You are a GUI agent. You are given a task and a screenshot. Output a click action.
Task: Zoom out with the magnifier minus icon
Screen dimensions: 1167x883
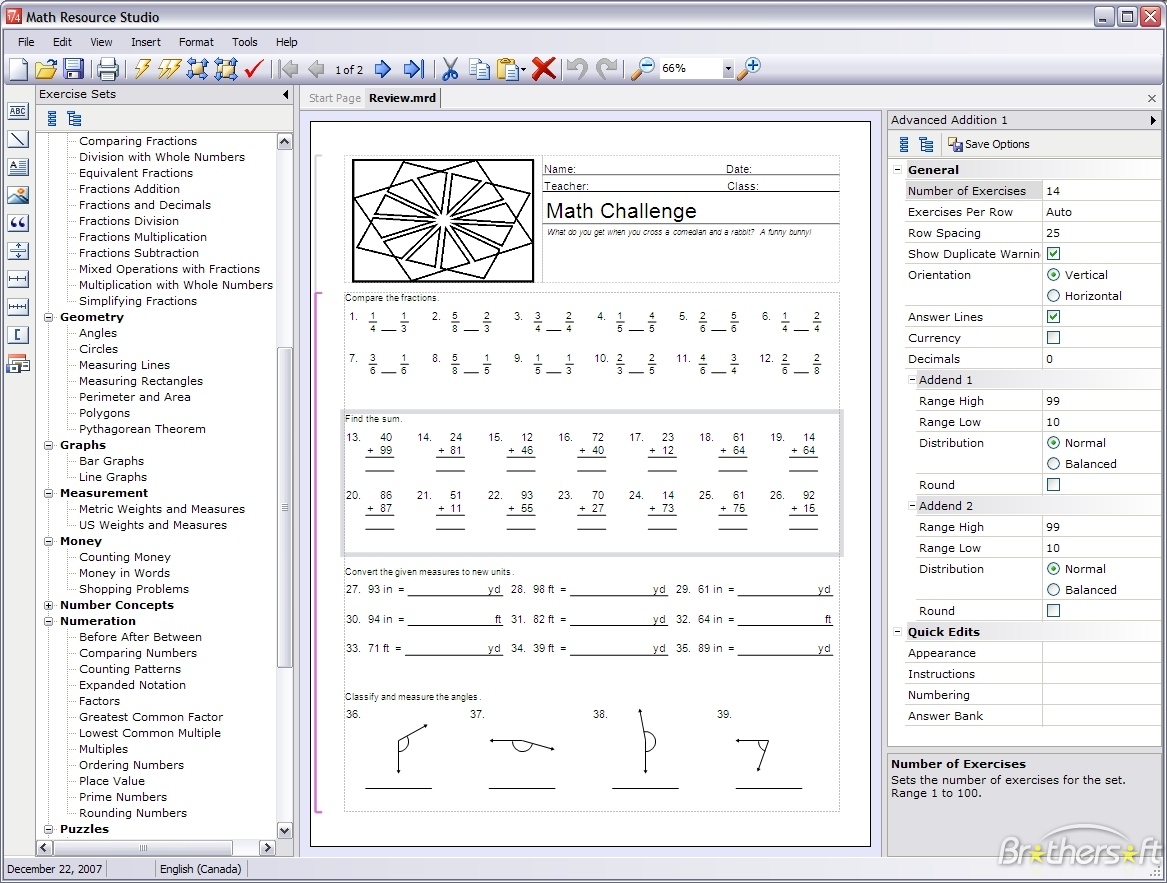[642, 68]
